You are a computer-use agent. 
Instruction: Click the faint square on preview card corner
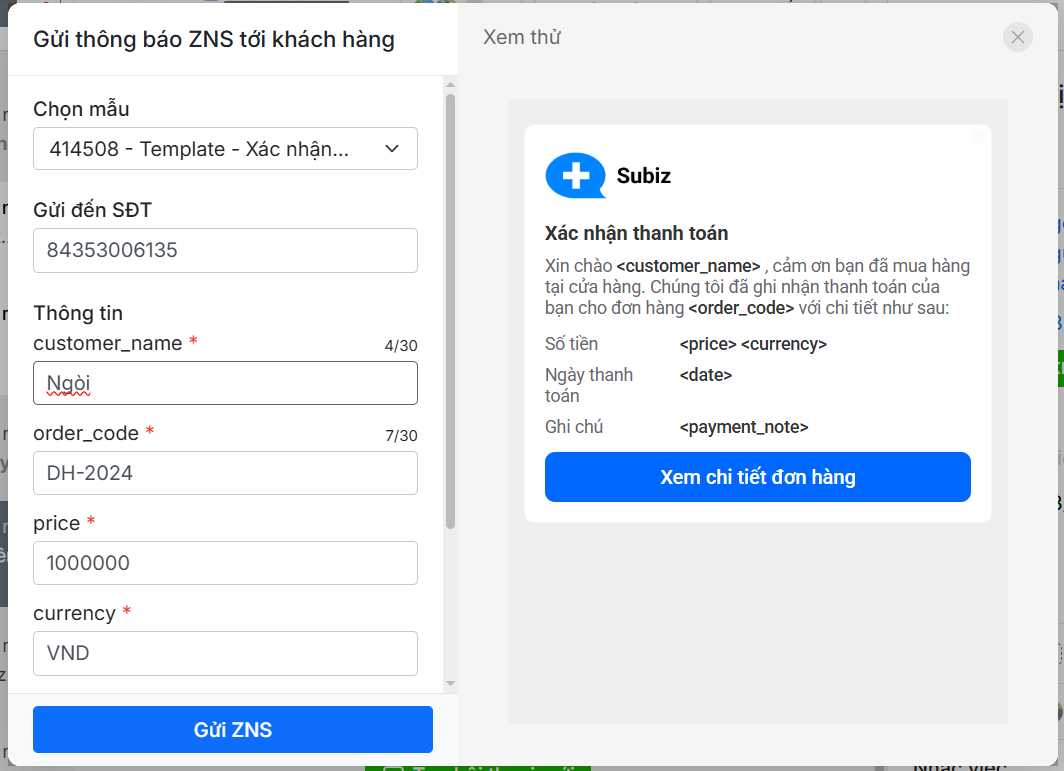tap(978, 138)
